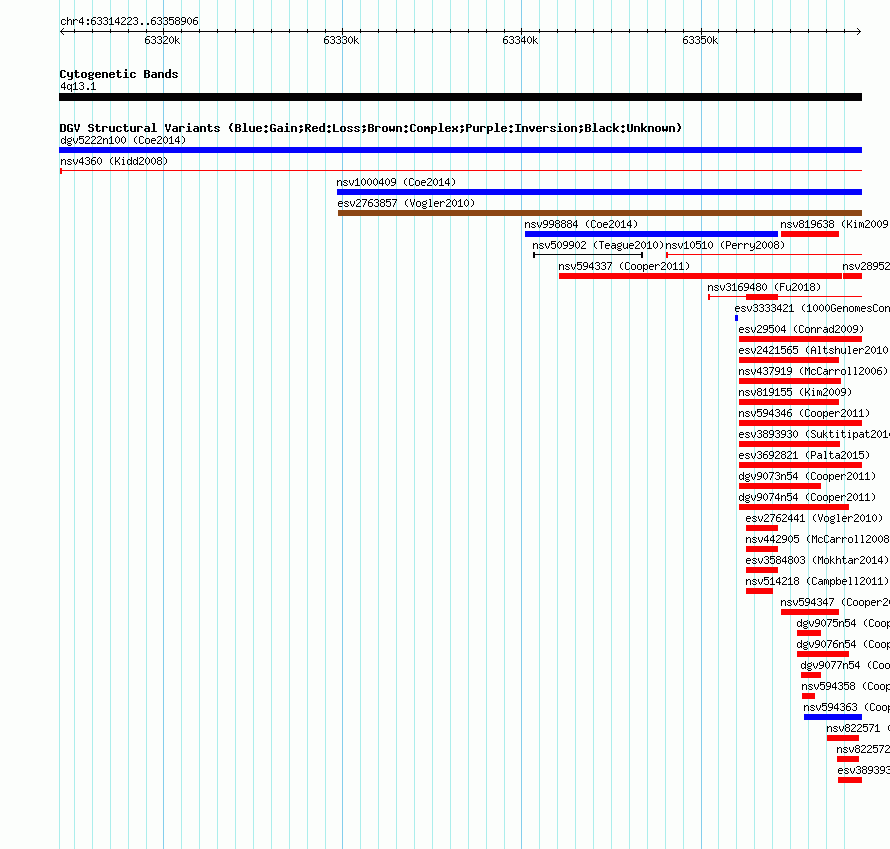Select the blue nsv1000409 gain bar
This screenshot has height=849, width=890.
(x=599, y=192)
